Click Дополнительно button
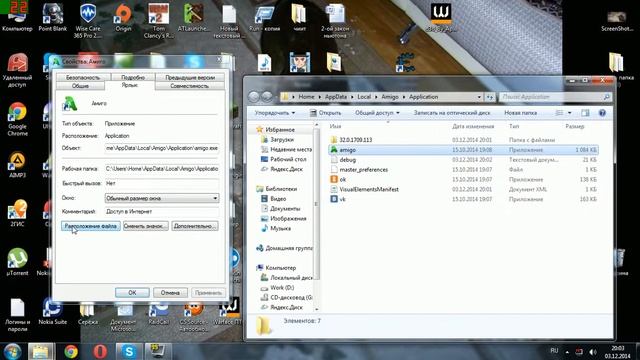This screenshot has height=360, width=640. point(195,226)
